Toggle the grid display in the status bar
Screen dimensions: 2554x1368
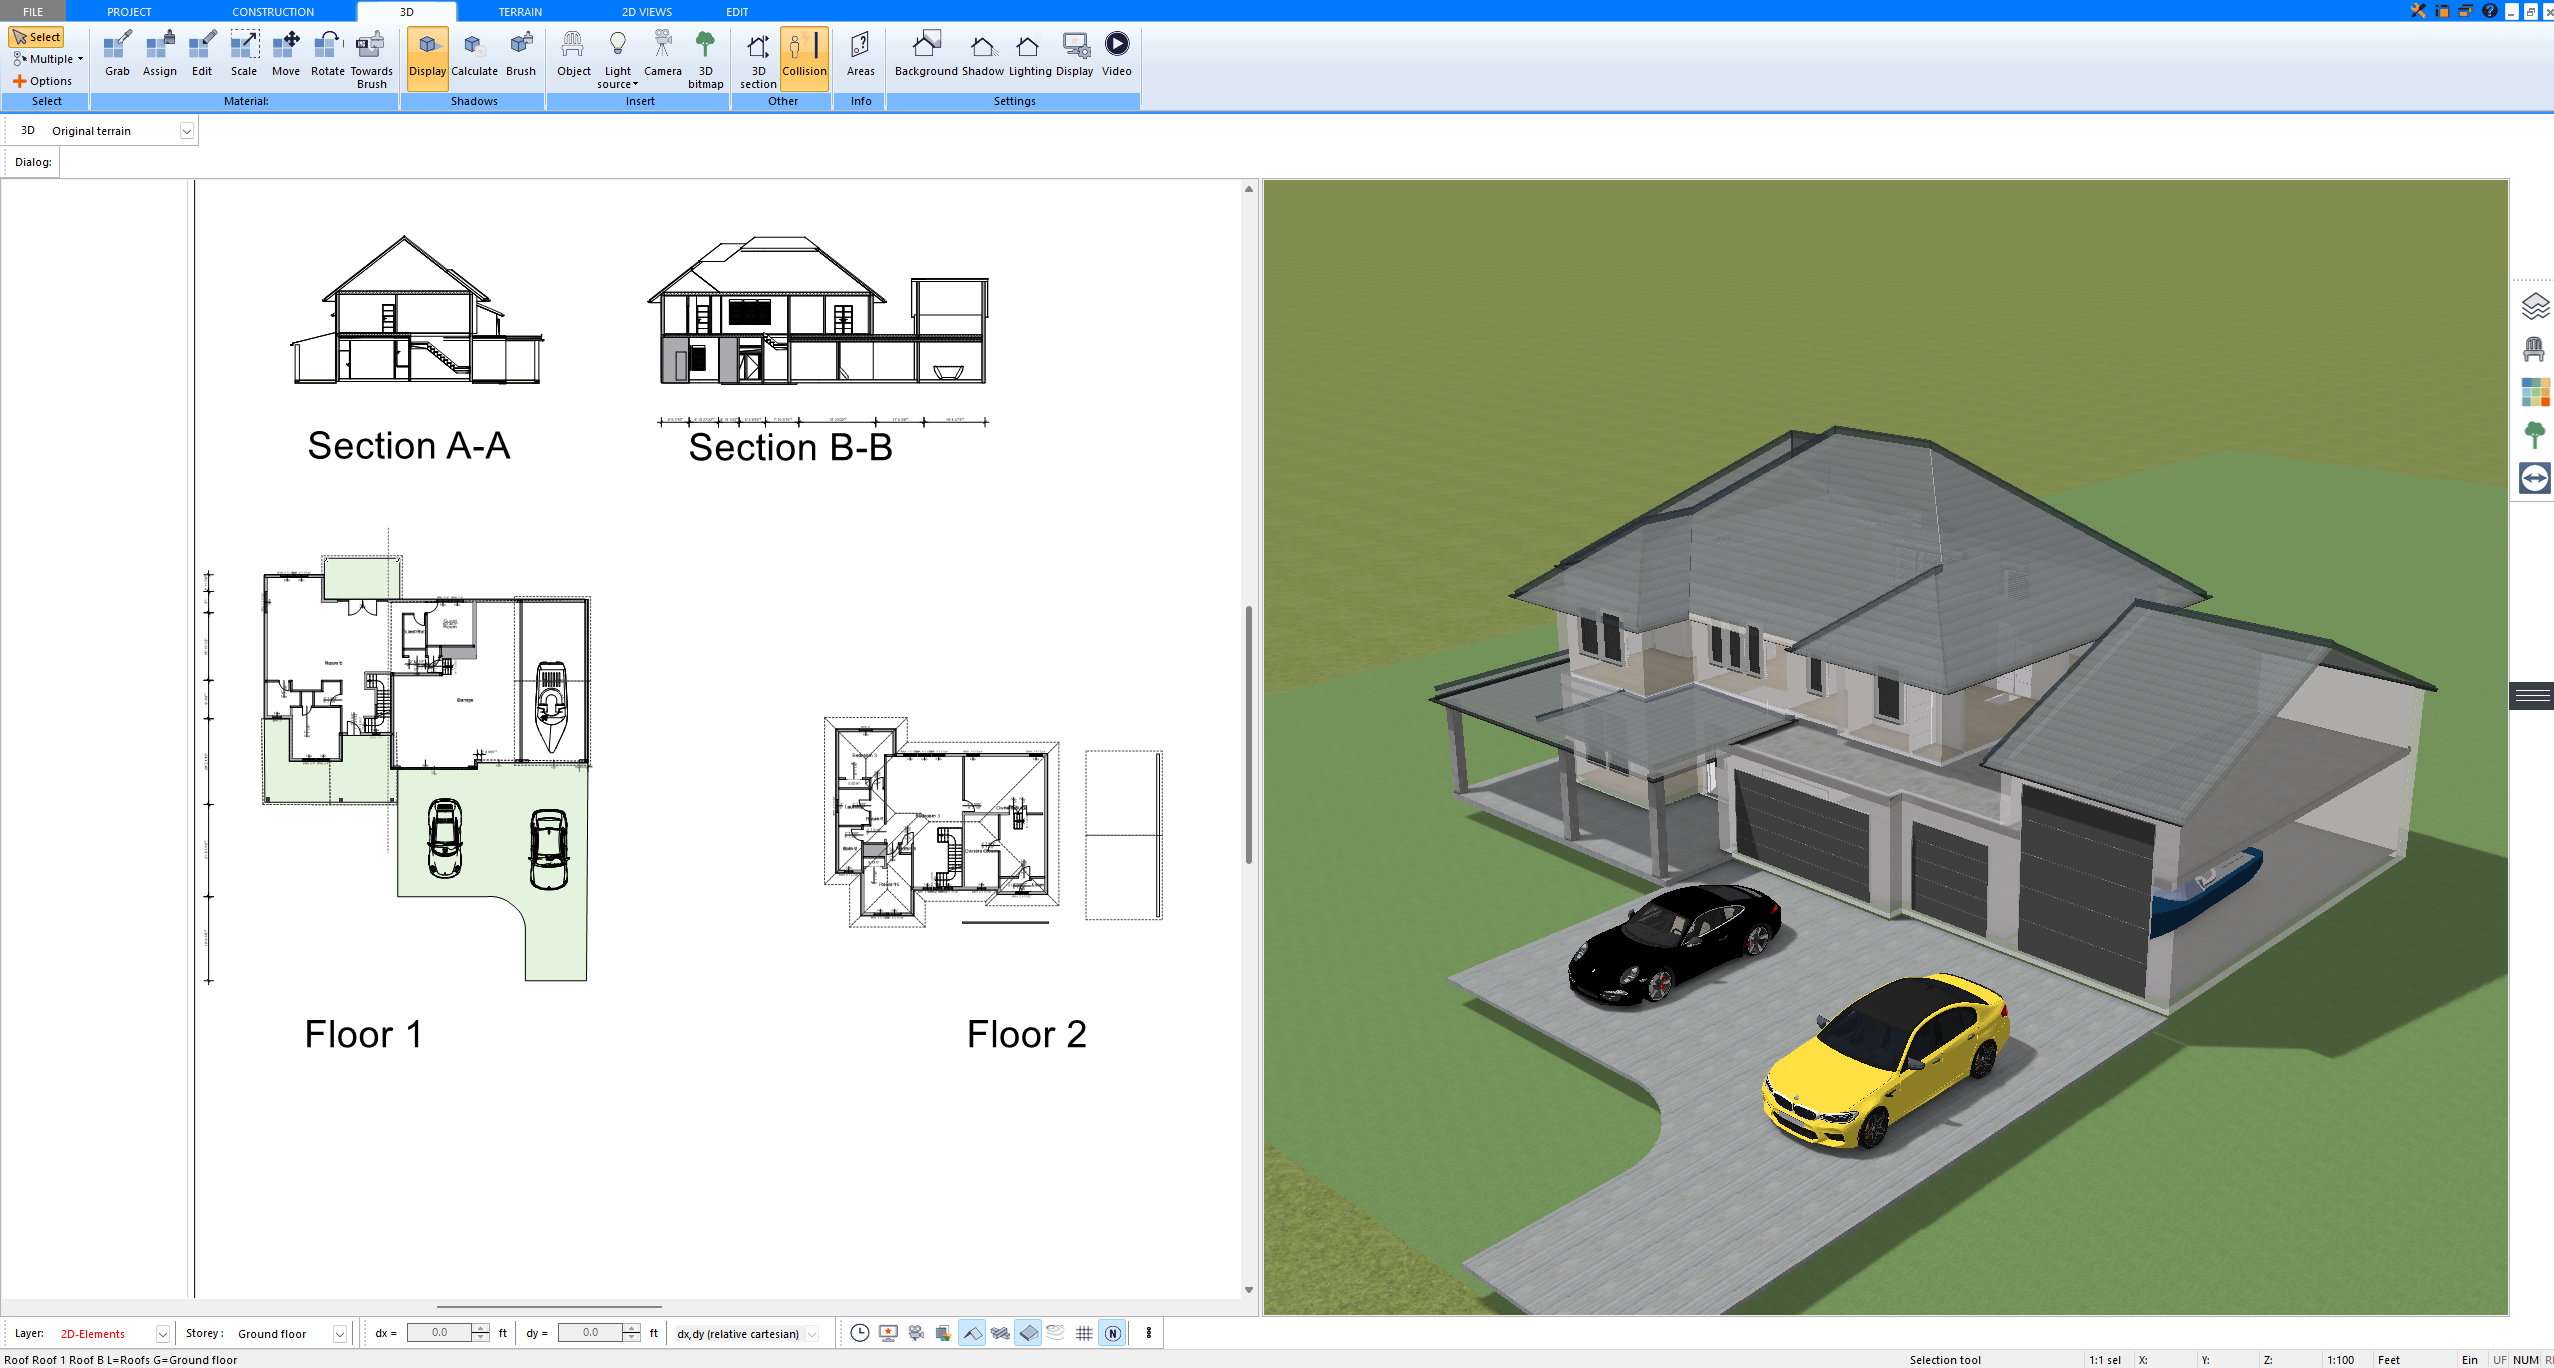tap(1085, 1333)
